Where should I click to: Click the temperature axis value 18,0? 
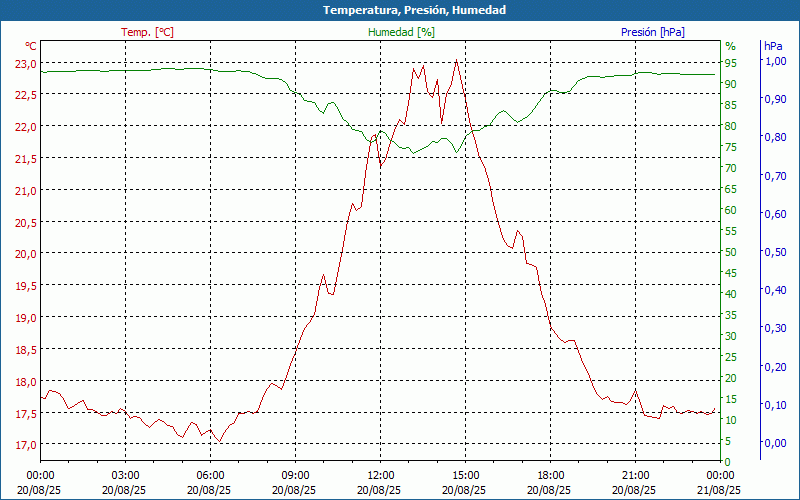click(x=27, y=381)
